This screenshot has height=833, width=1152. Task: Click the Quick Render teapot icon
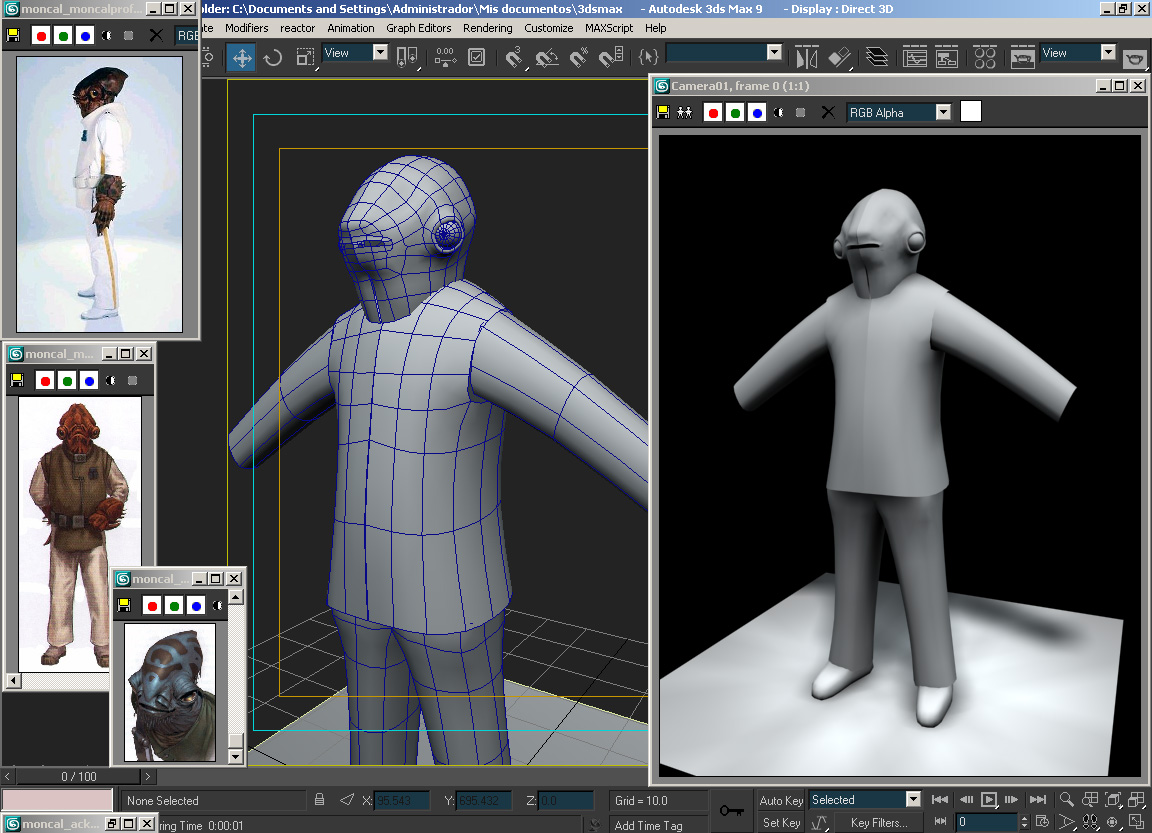[1134, 57]
